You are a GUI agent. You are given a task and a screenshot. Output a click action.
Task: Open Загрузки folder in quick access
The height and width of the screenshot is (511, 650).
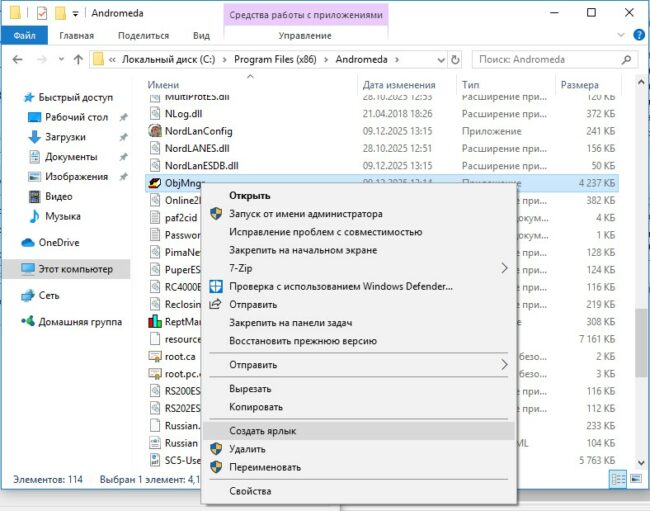pyautogui.click(x=64, y=137)
